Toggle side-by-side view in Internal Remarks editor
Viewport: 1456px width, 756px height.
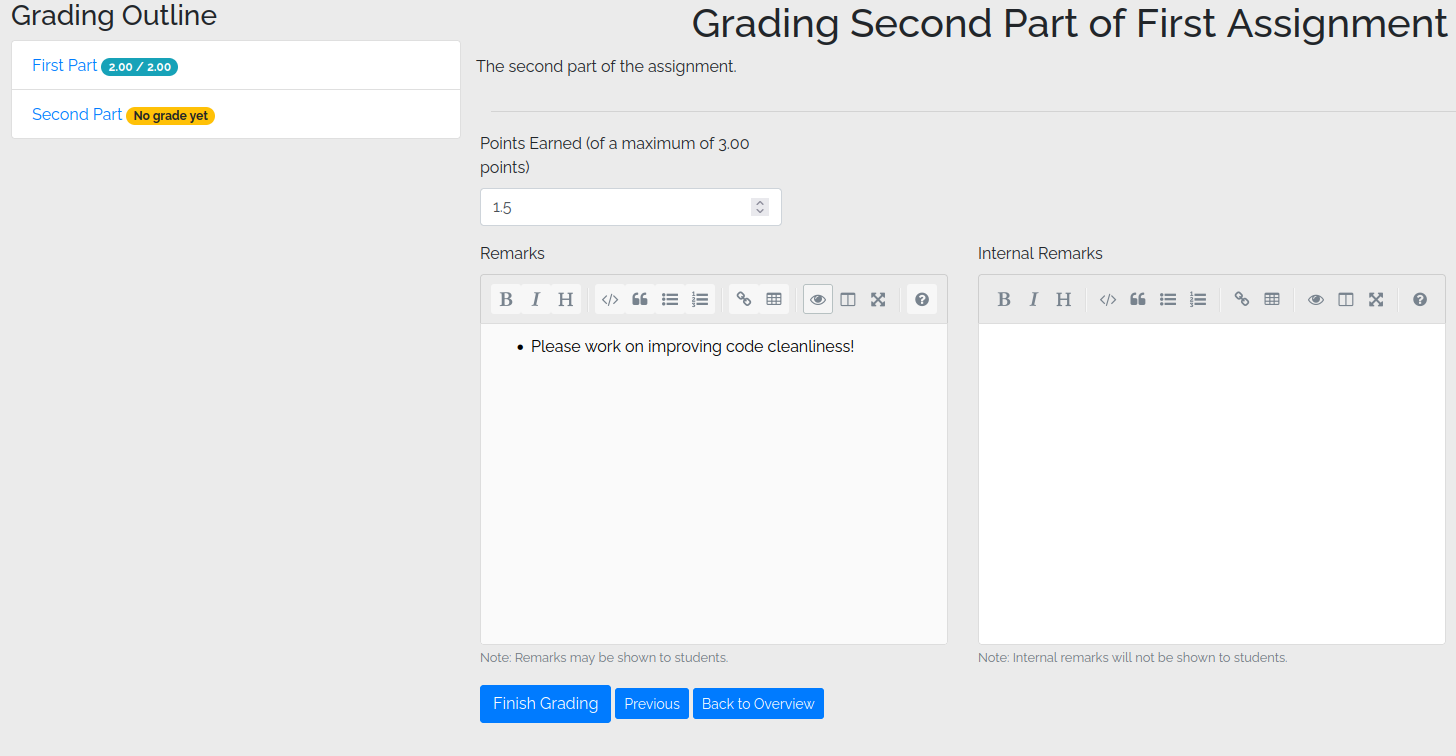[1346, 299]
